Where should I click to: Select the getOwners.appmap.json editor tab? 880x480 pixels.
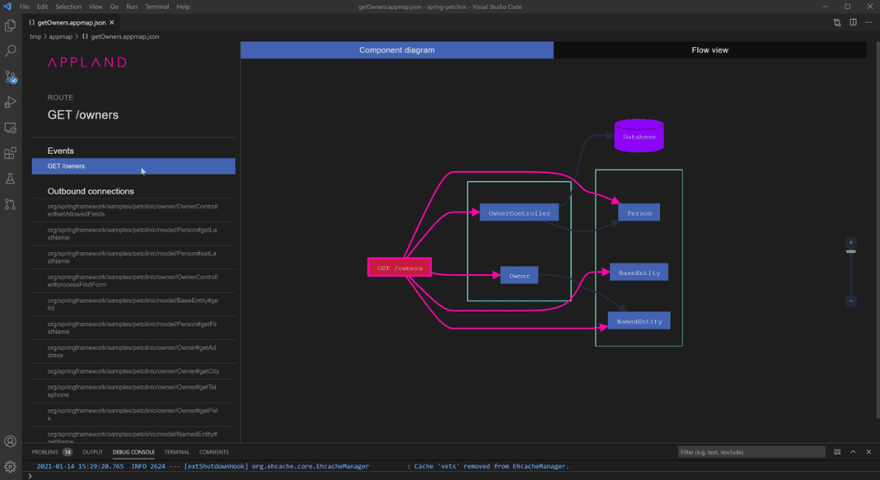click(71, 22)
